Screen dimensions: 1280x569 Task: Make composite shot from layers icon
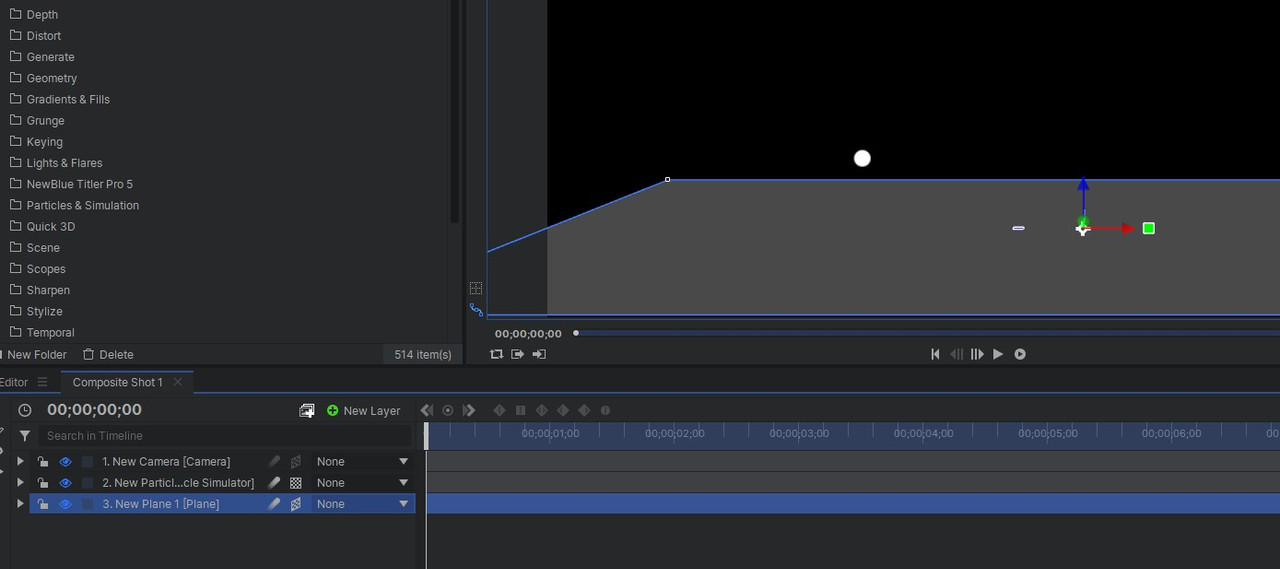coord(307,411)
